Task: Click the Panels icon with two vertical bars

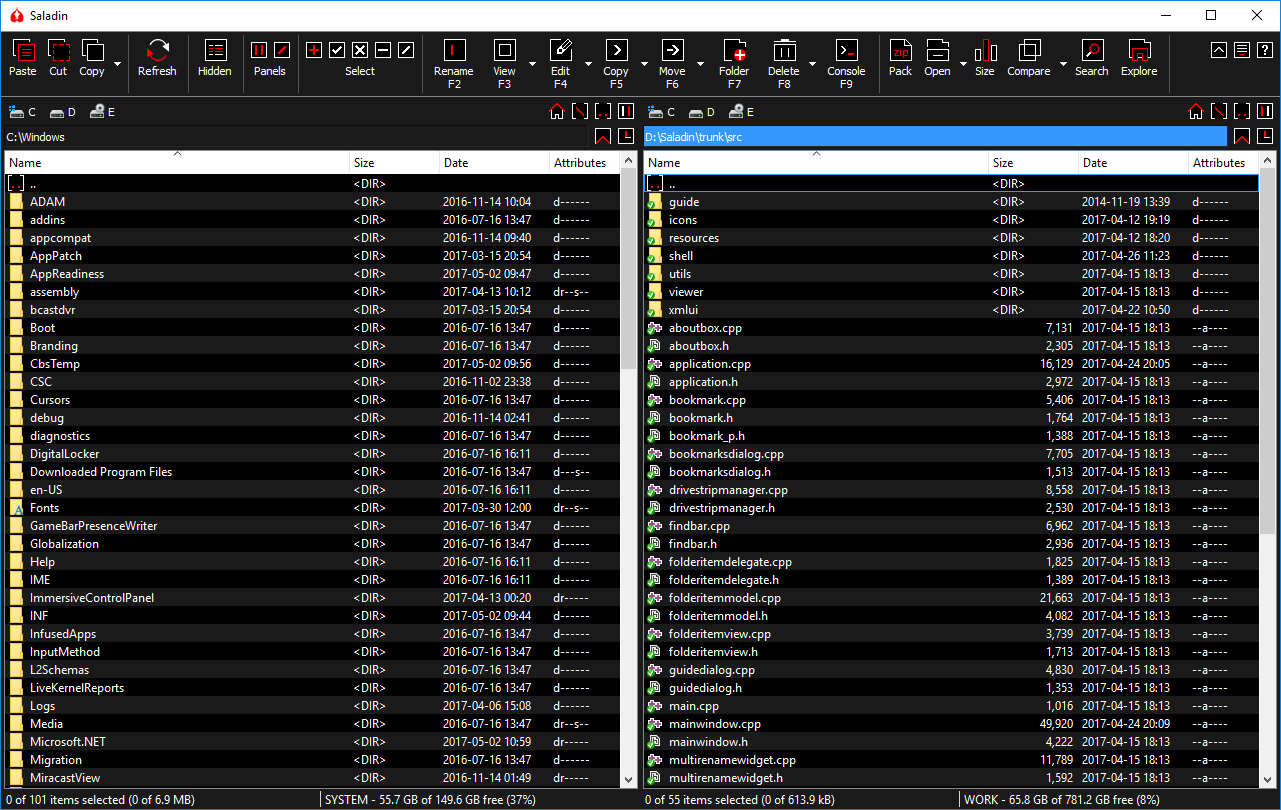Action: (x=259, y=50)
